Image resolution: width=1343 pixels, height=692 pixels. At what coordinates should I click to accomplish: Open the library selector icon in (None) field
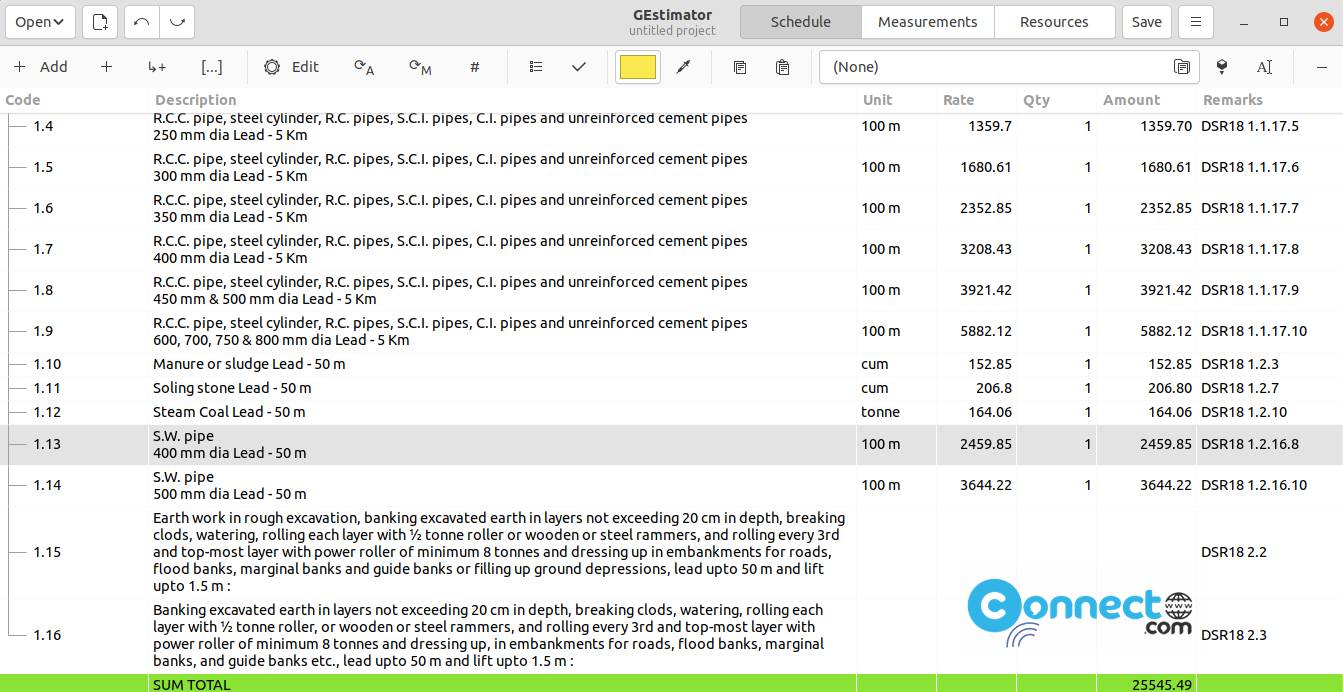click(1182, 67)
